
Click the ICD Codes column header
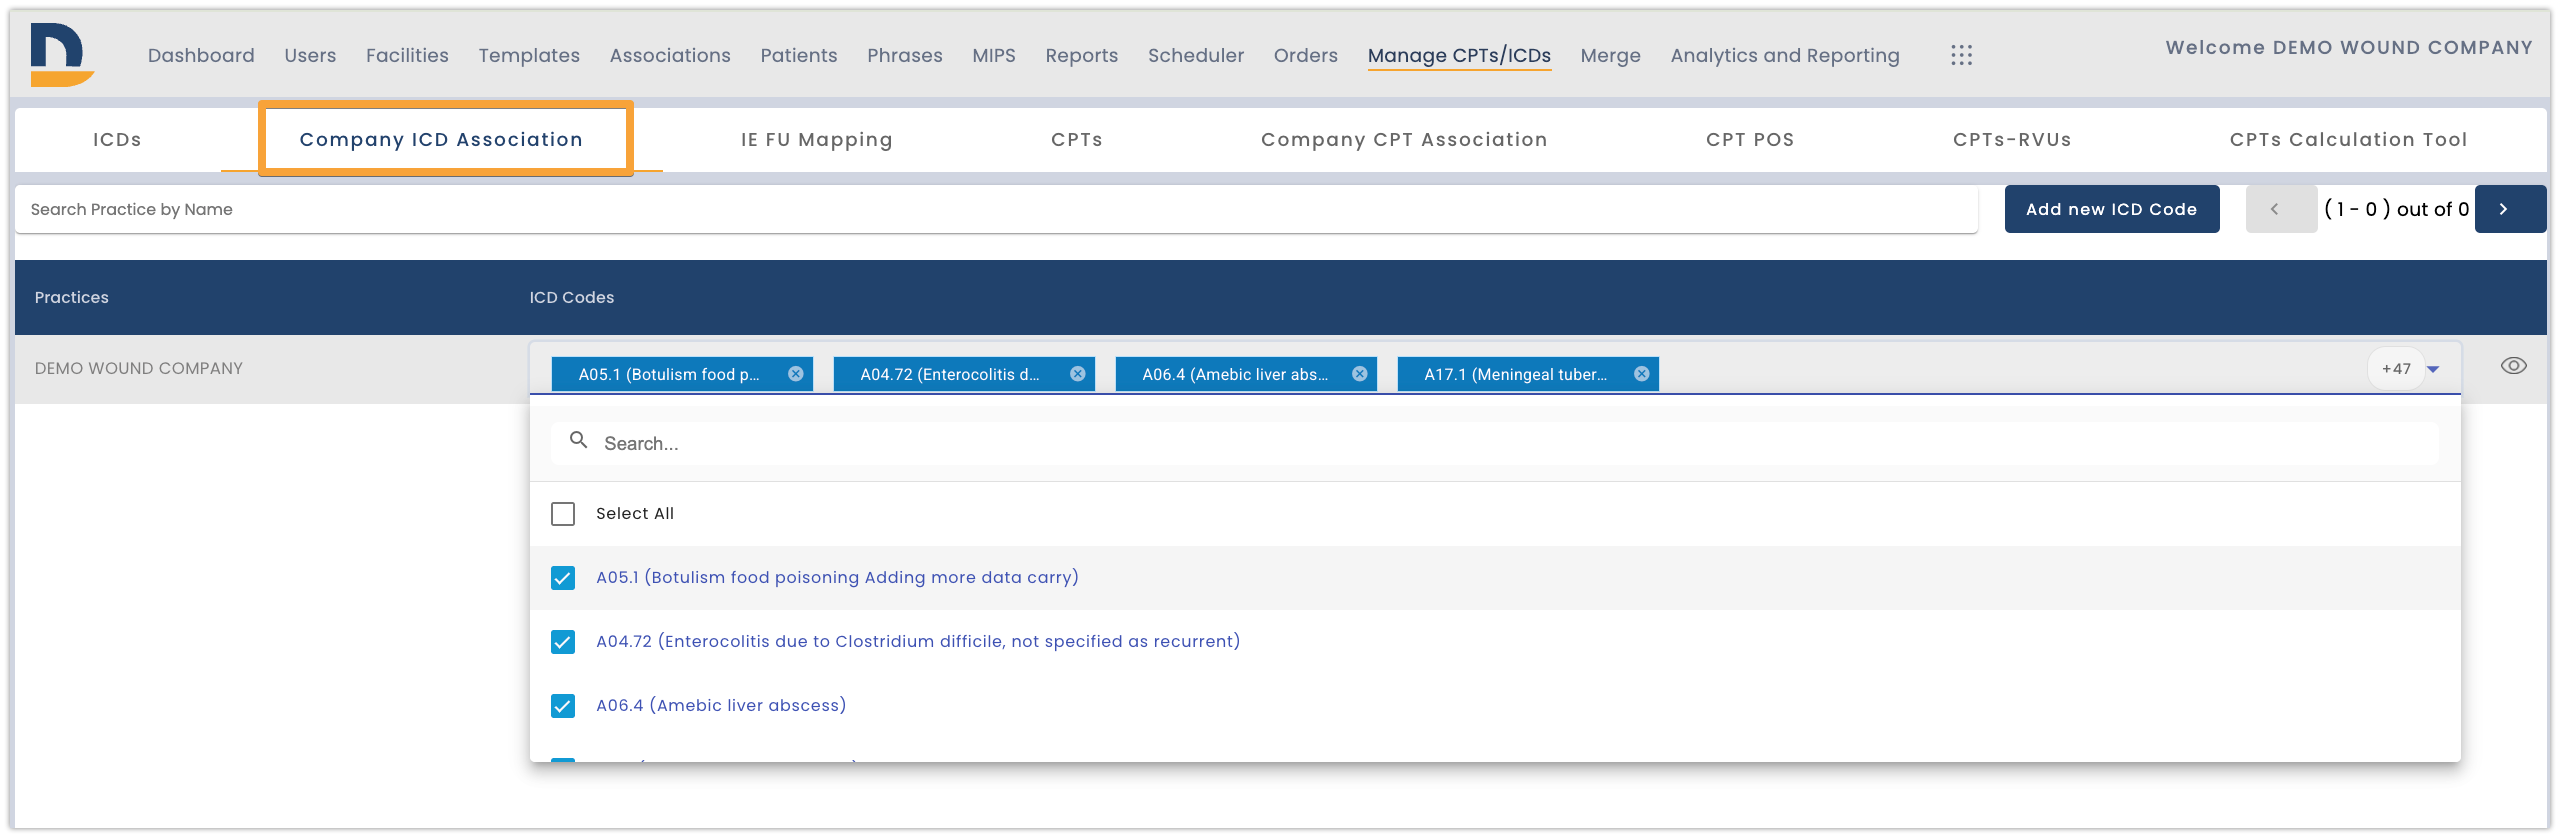[x=572, y=298]
